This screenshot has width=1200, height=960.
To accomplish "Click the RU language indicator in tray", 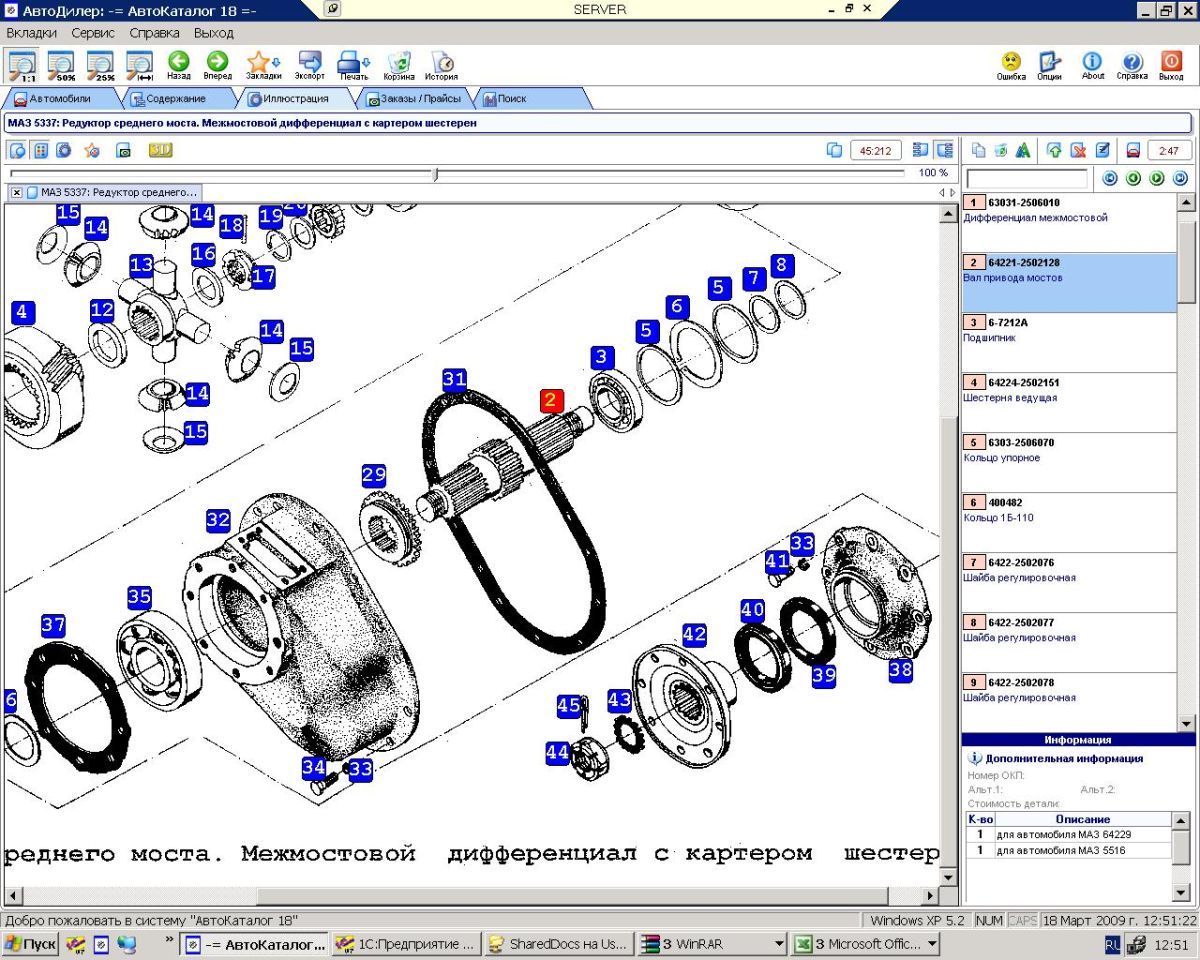I will click(x=1112, y=944).
